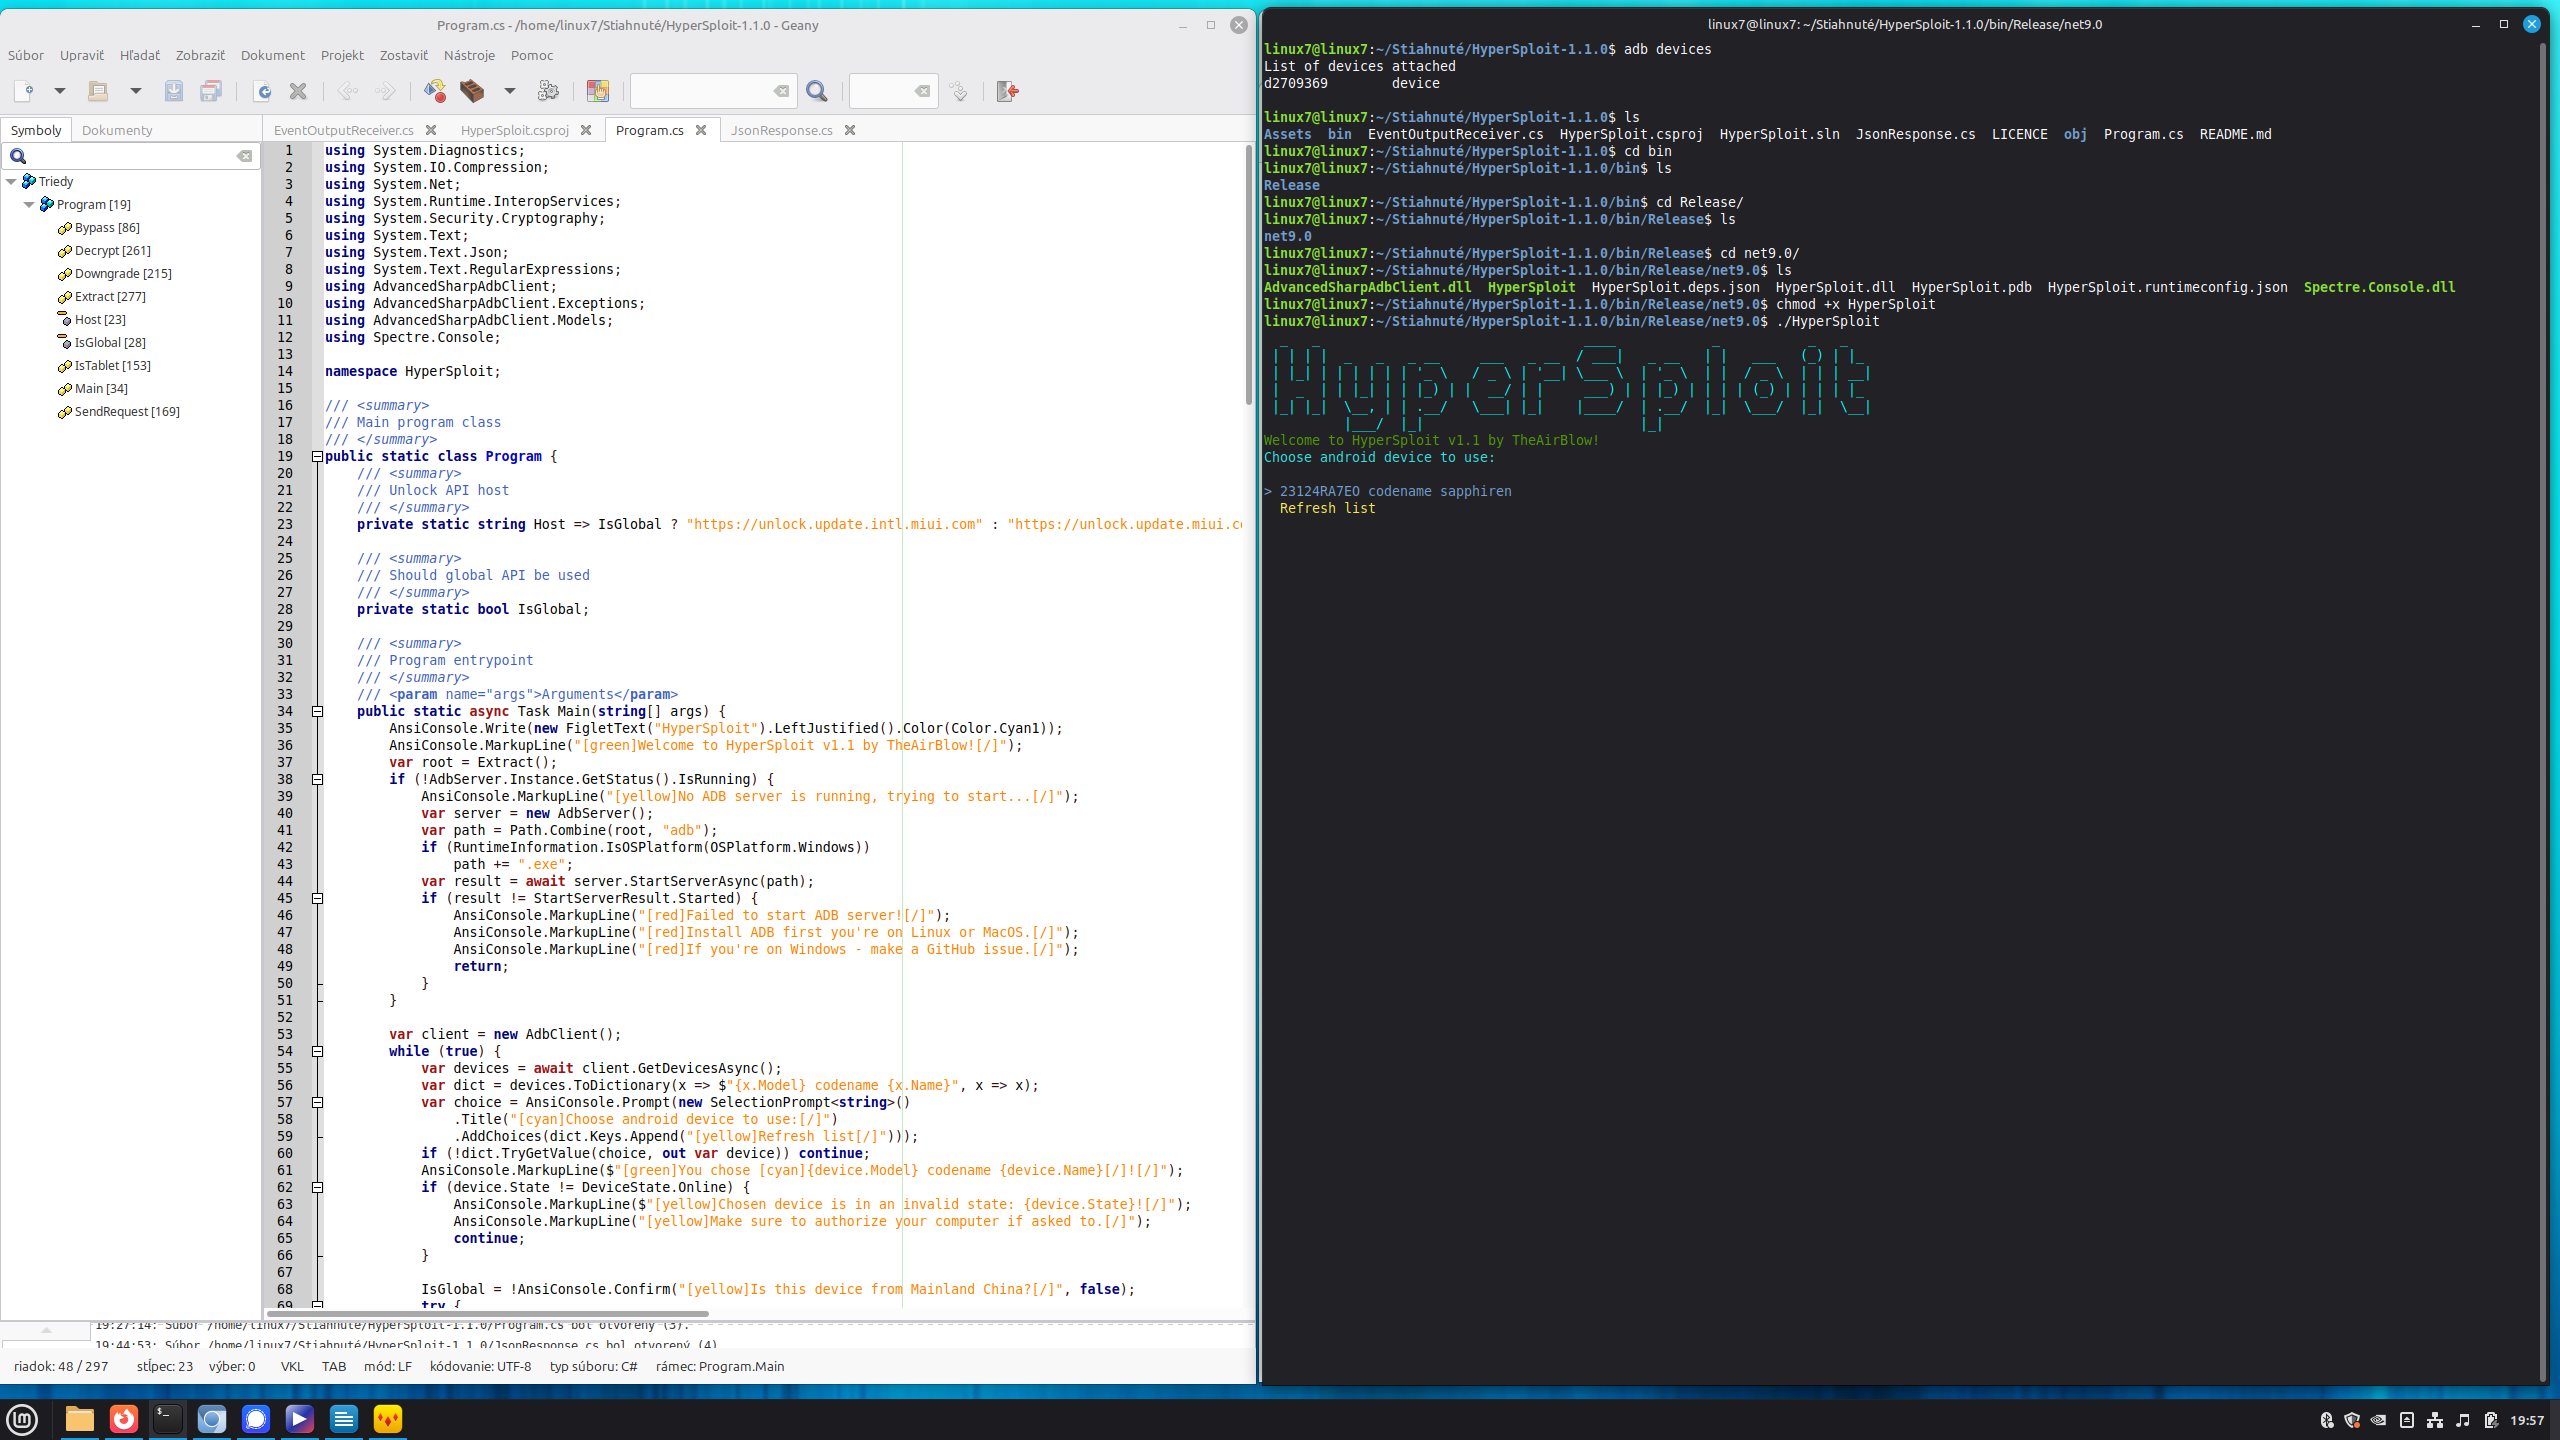The height and width of the screenshot is (1440, 2560).
Task: Click the Quit Geany exit icon
Action: pyautogui.click(x=1008, y=91)
